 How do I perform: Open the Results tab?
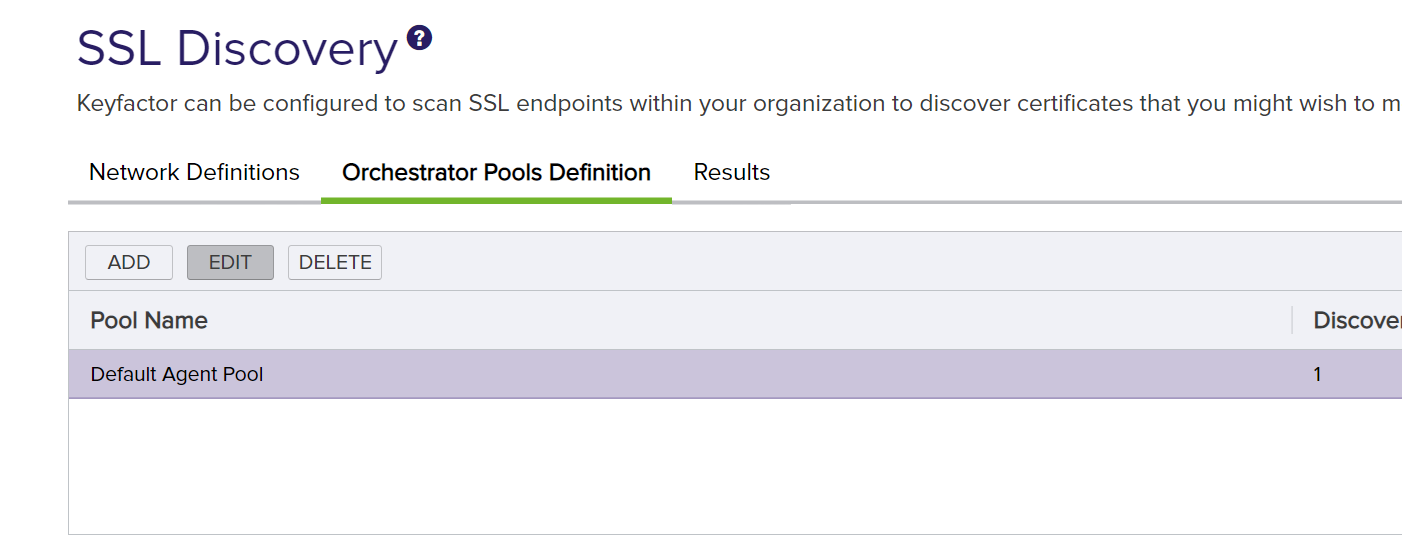coord(731,172)
